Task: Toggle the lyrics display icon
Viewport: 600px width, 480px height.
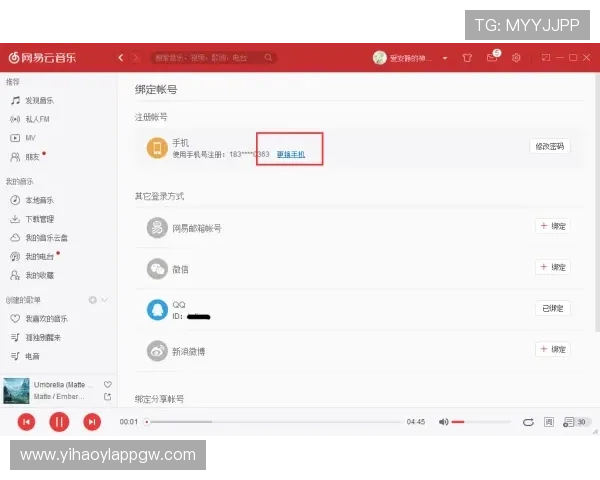Action: [549, 422]
